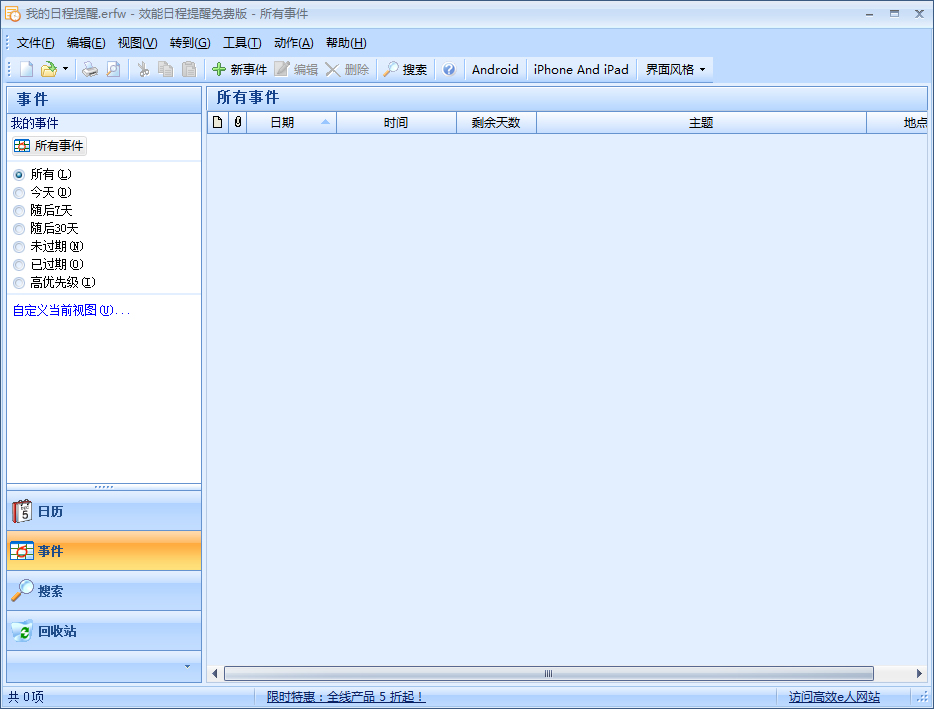934x709 pixels.
Task: Click the iPhone And iPad button
Action: click(581, 70)
